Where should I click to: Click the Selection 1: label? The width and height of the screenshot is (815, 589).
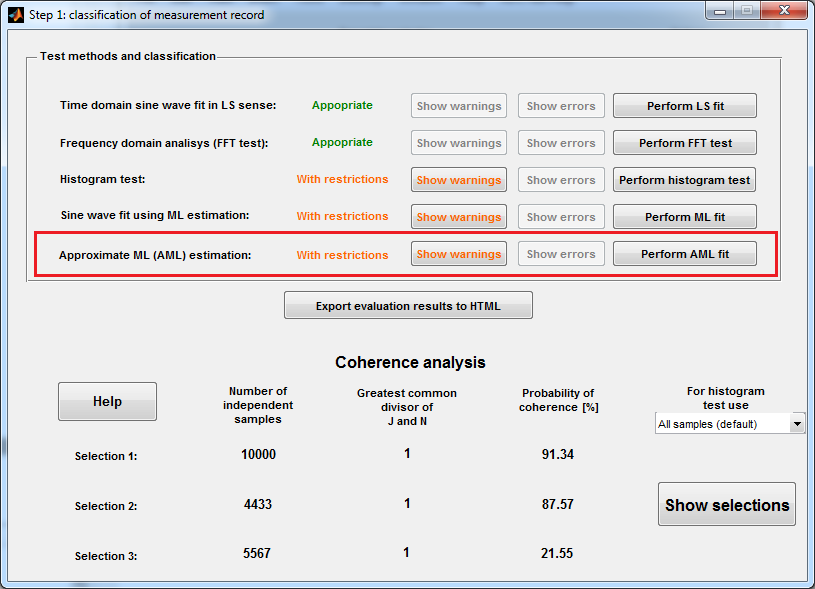106,456
